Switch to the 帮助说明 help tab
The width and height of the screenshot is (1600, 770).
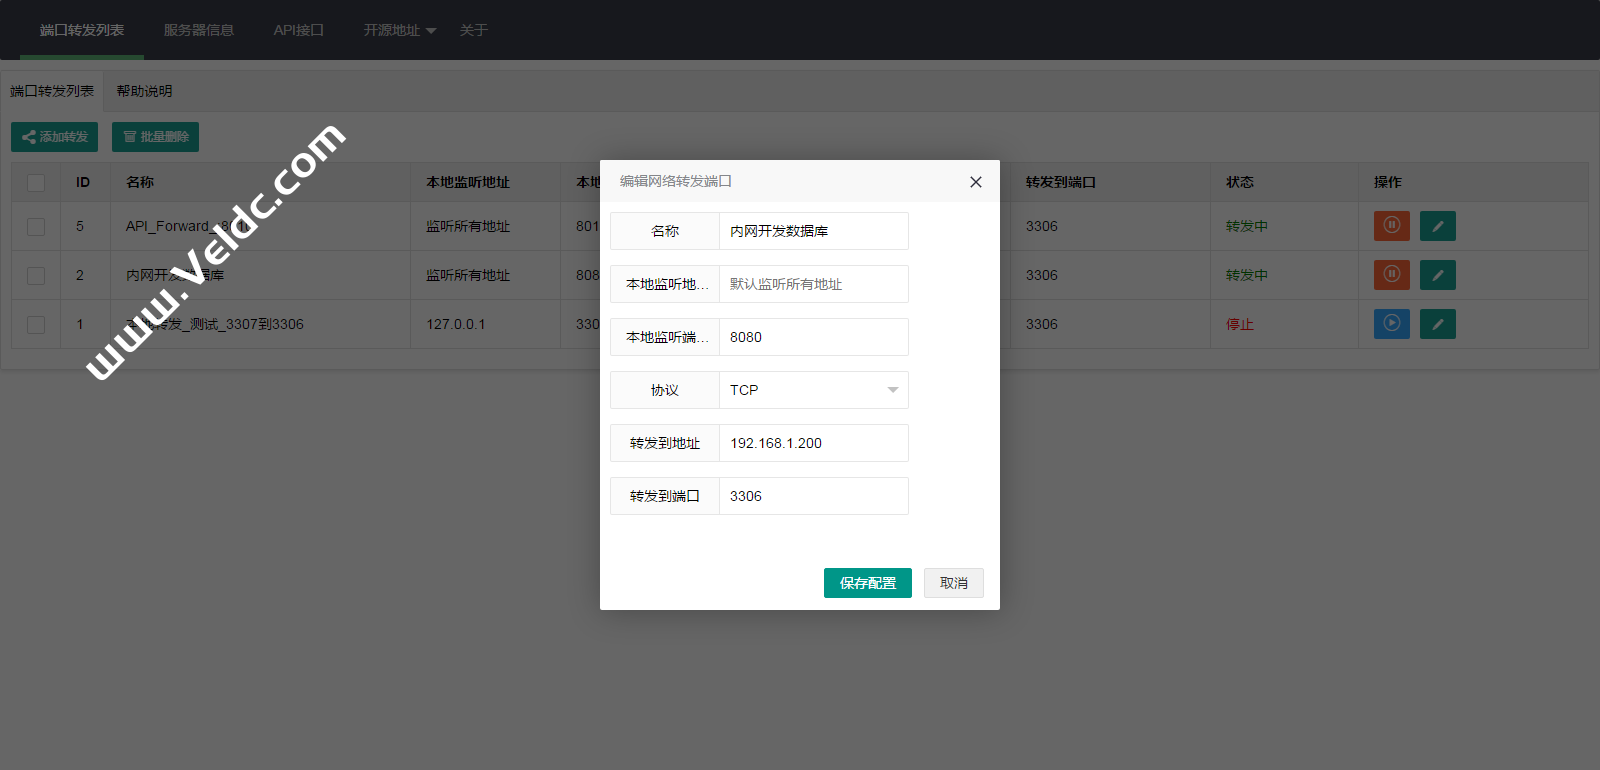(144, 91)
